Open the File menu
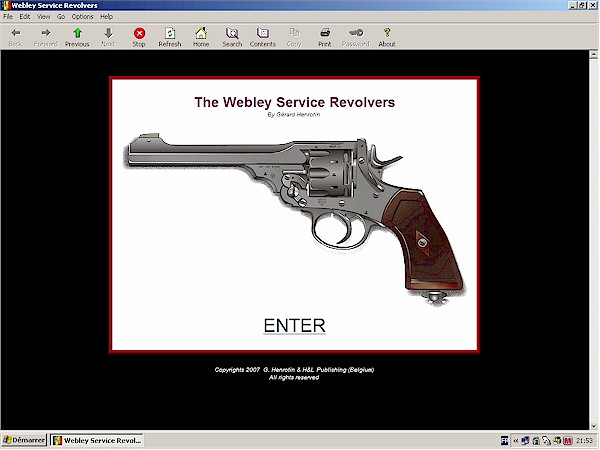600x450 pixels. [x=8, y=16]
